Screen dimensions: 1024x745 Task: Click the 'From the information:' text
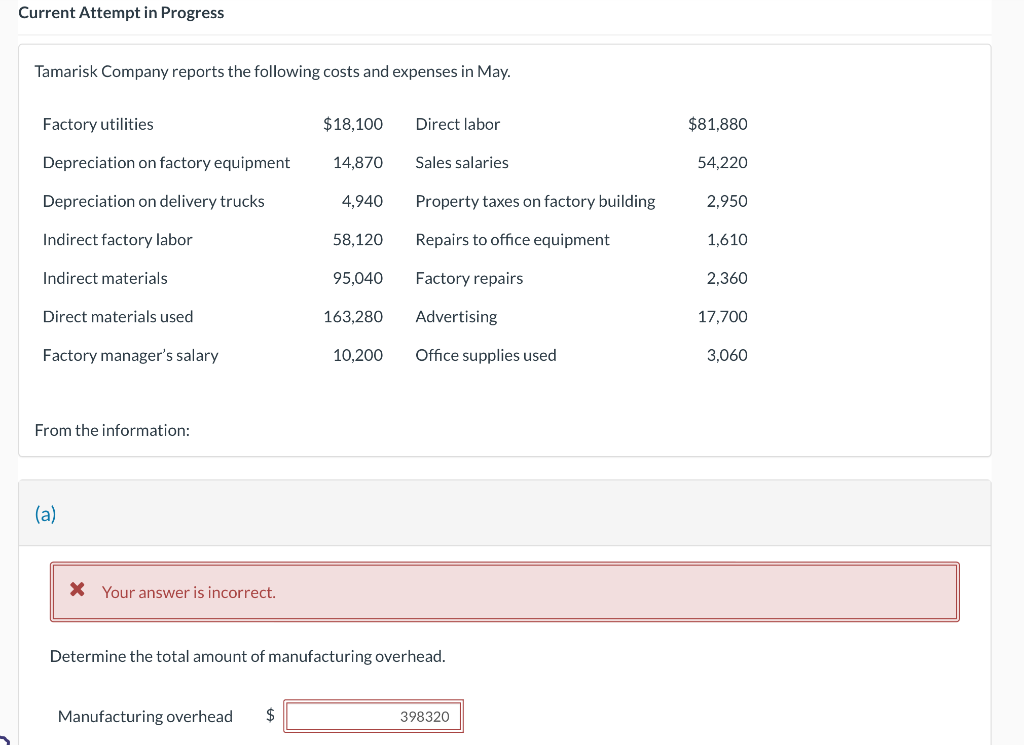(112, 430)
